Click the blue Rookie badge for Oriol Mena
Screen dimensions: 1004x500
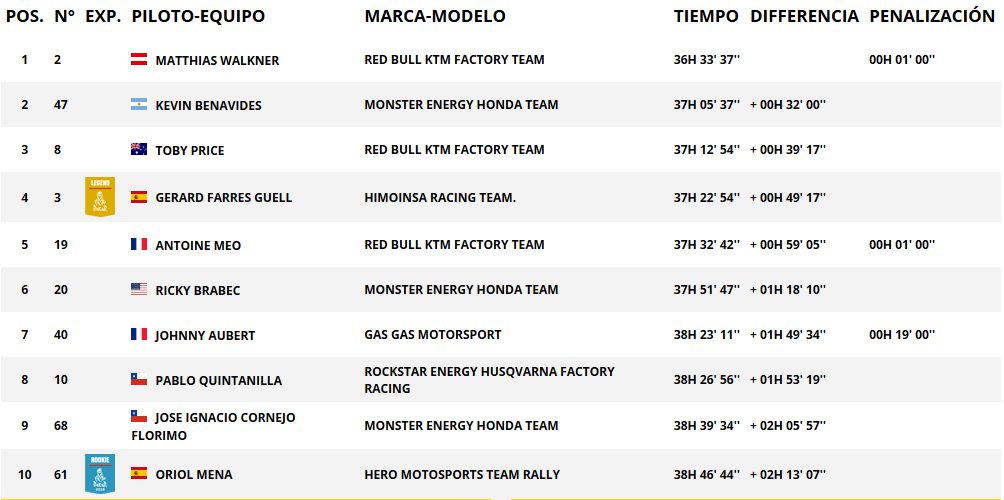pyautogui.click(x=100, y=474)
